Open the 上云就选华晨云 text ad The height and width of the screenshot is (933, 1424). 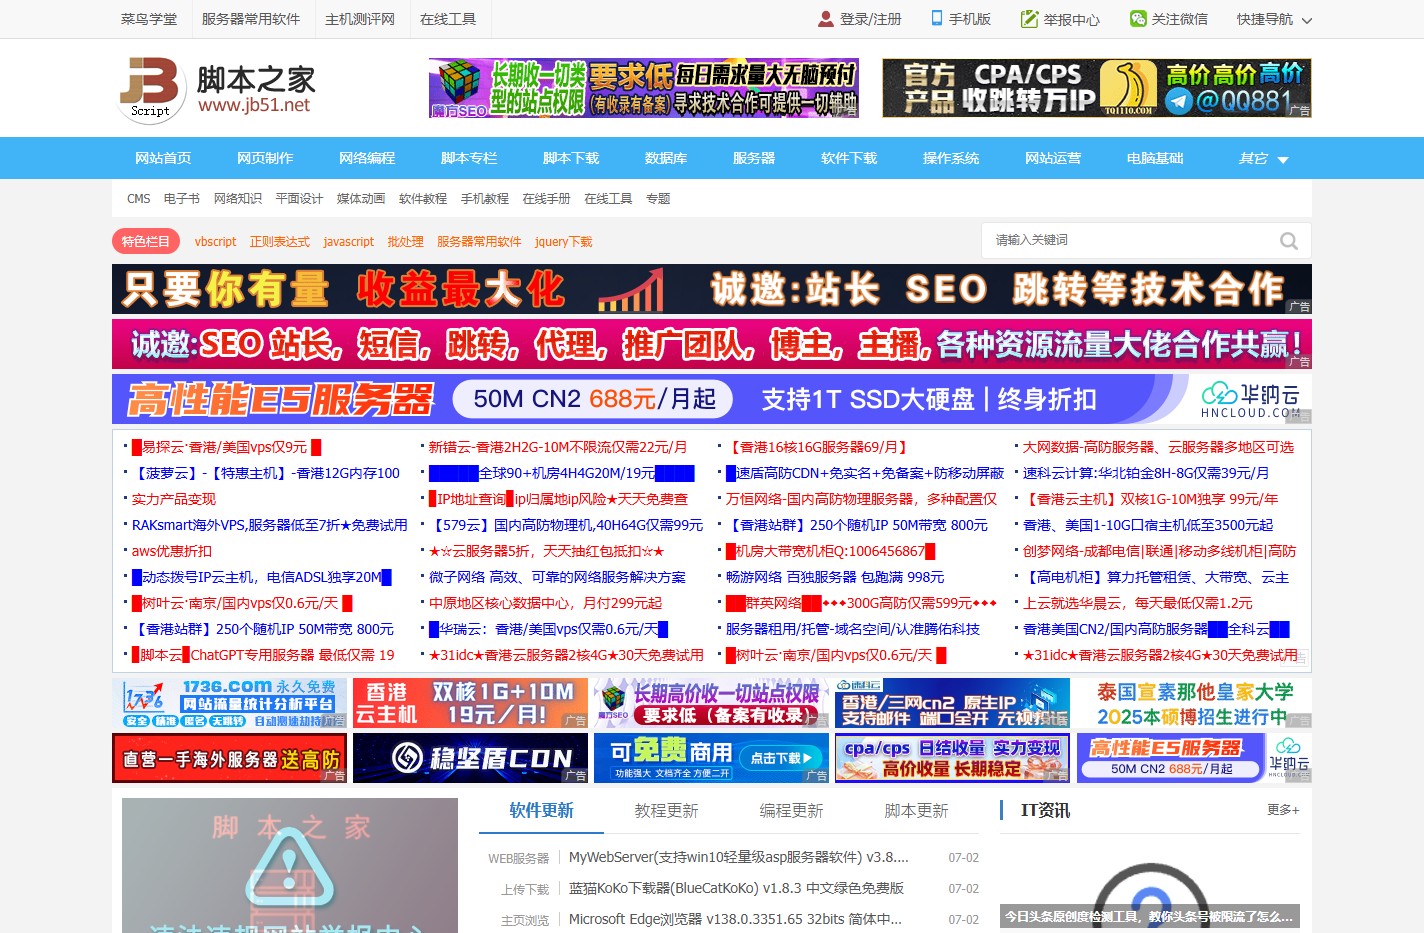coord(1137,603)
